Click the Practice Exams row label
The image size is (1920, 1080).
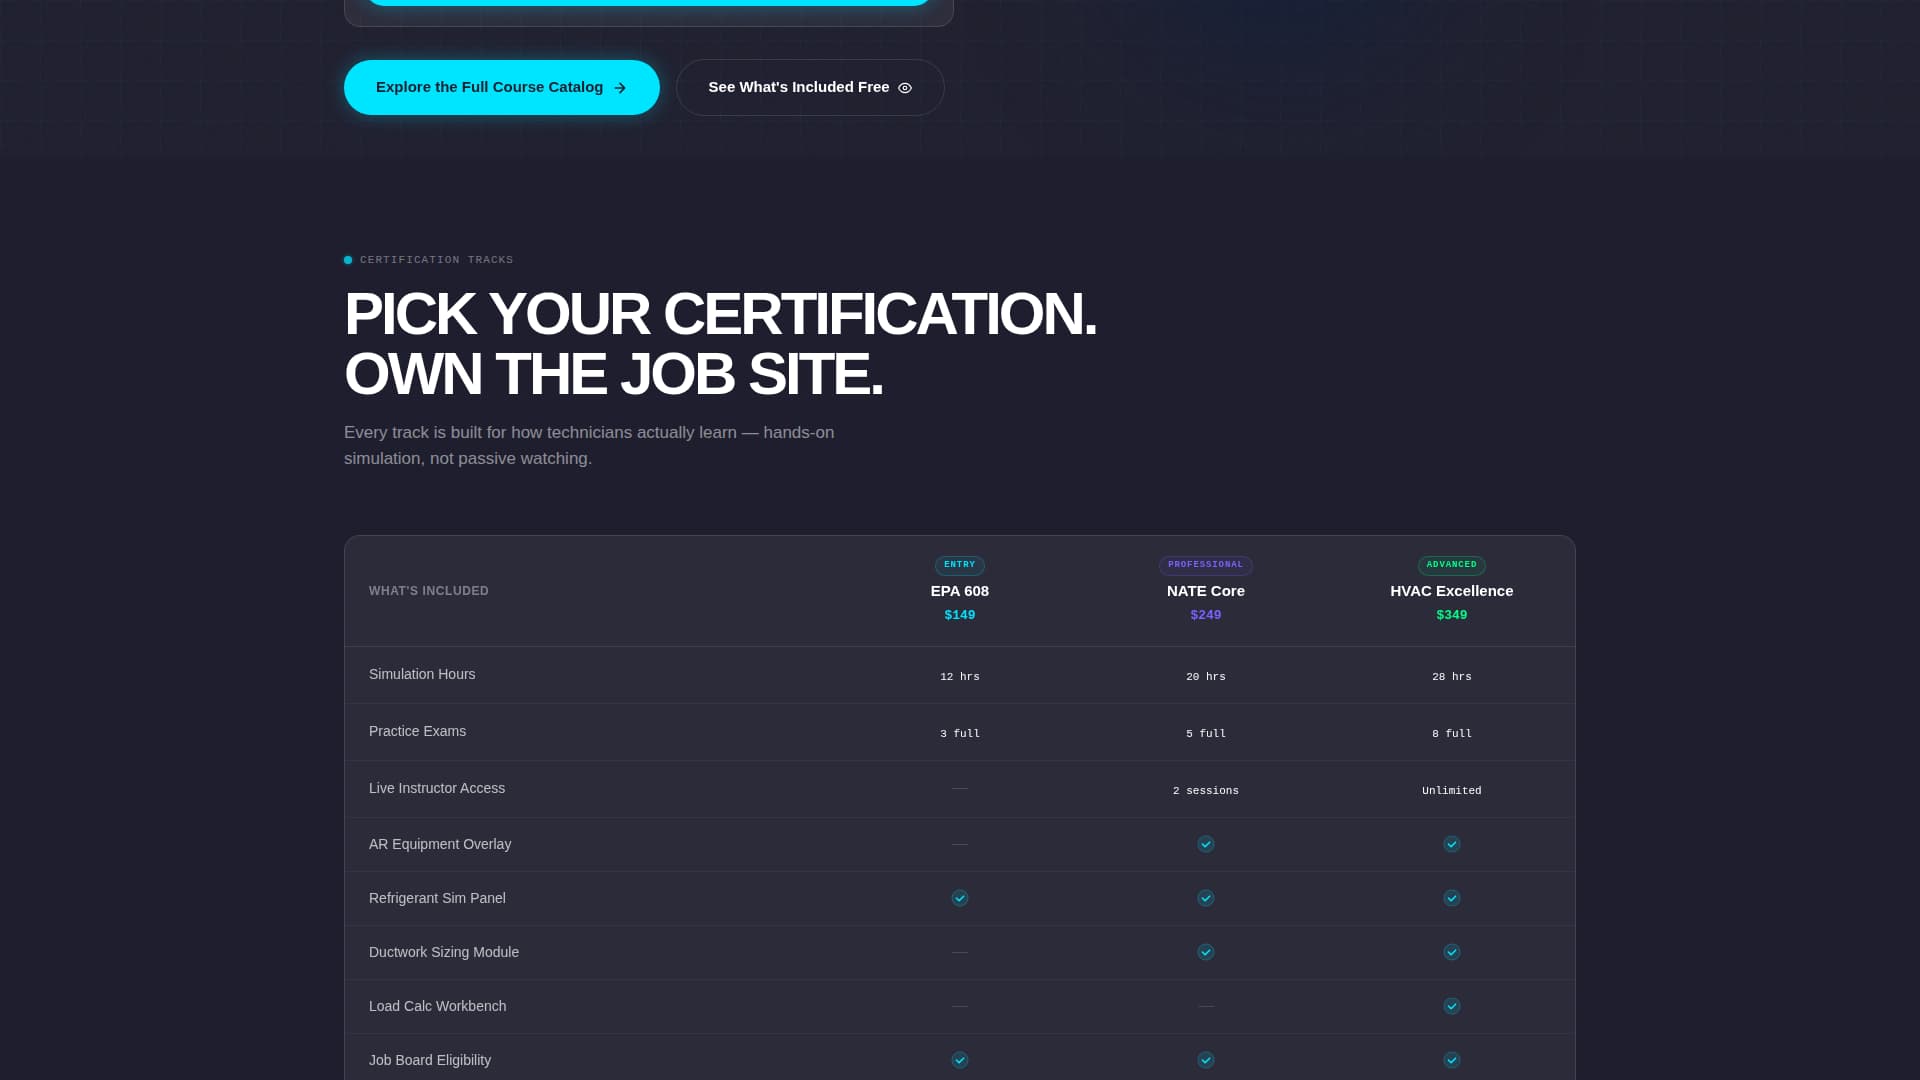(417, 731)
